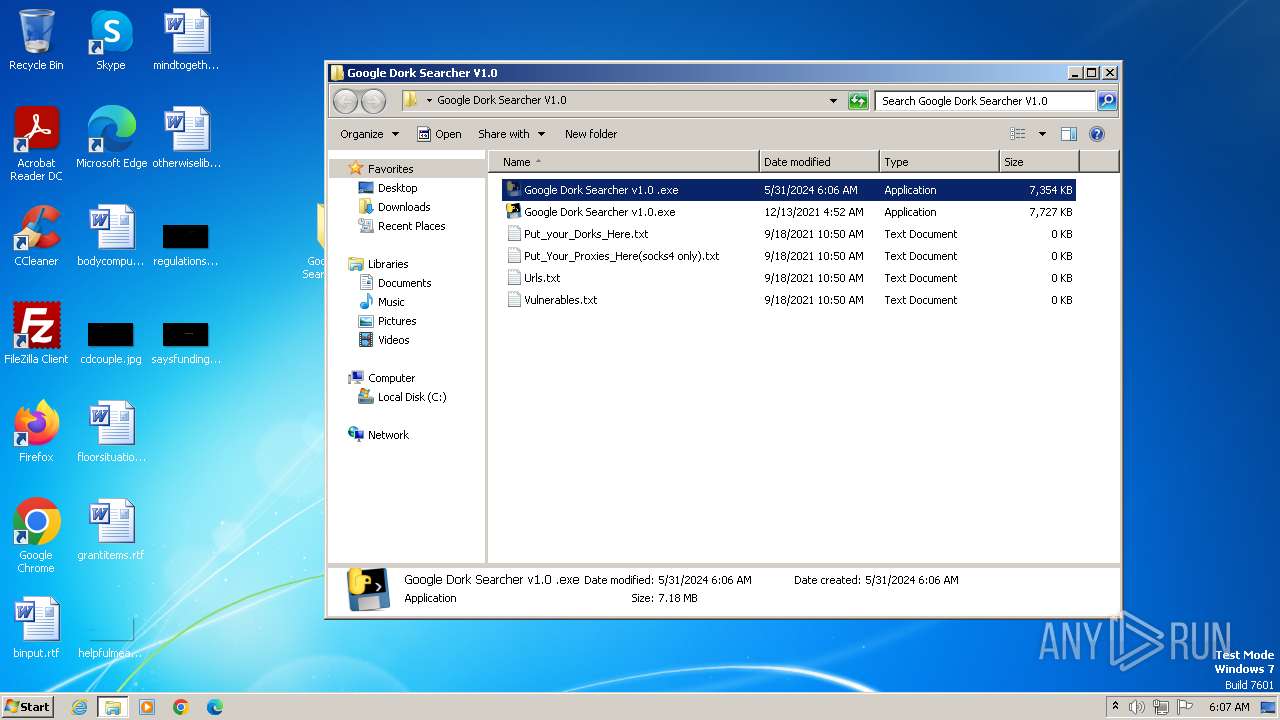This screenshot has height=720, width=1280.
Task: Click the address bar path Google Dork Searcher V1.0
Action: point(501,100)
